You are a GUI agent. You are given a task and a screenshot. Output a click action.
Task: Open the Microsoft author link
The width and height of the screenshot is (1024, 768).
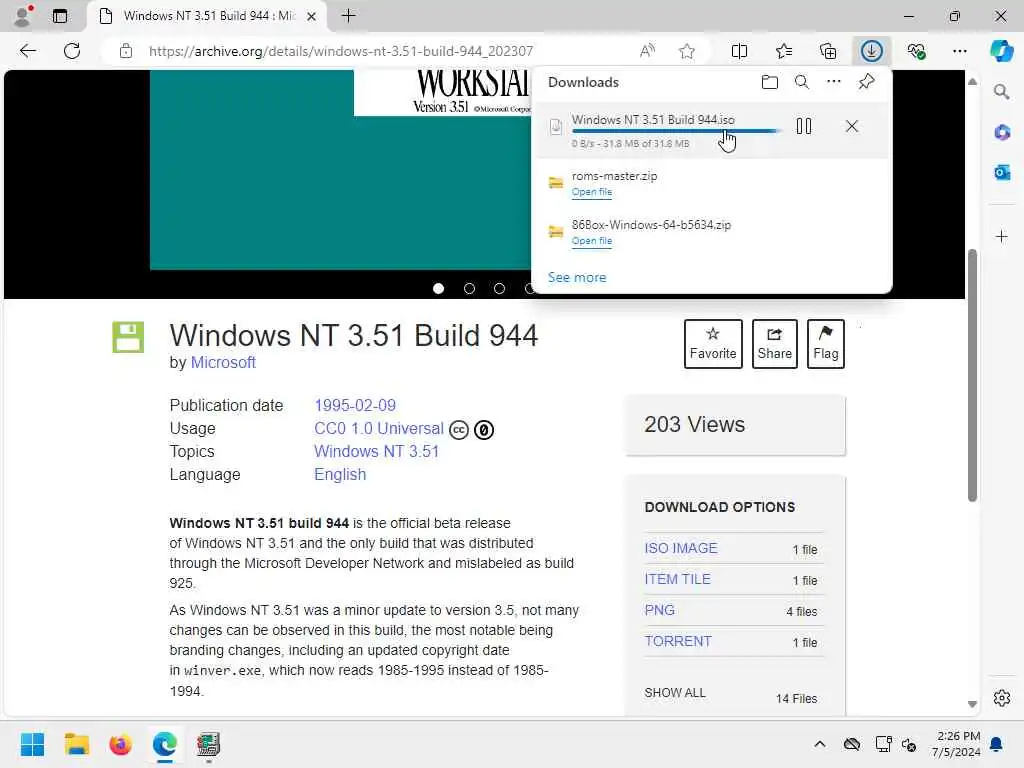[223, 362]
